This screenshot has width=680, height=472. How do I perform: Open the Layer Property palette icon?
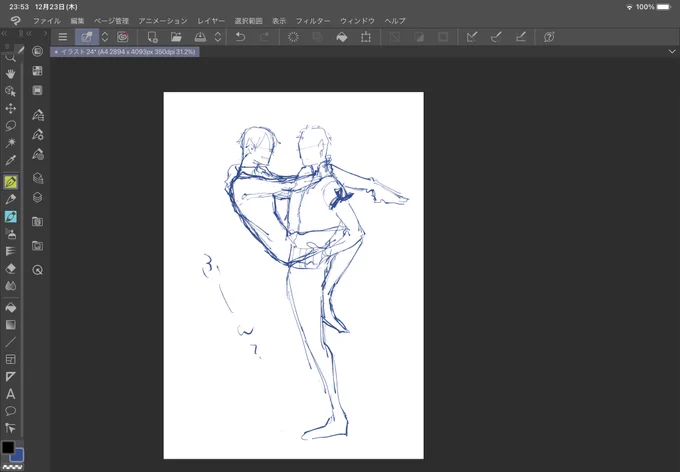(38, 178)
